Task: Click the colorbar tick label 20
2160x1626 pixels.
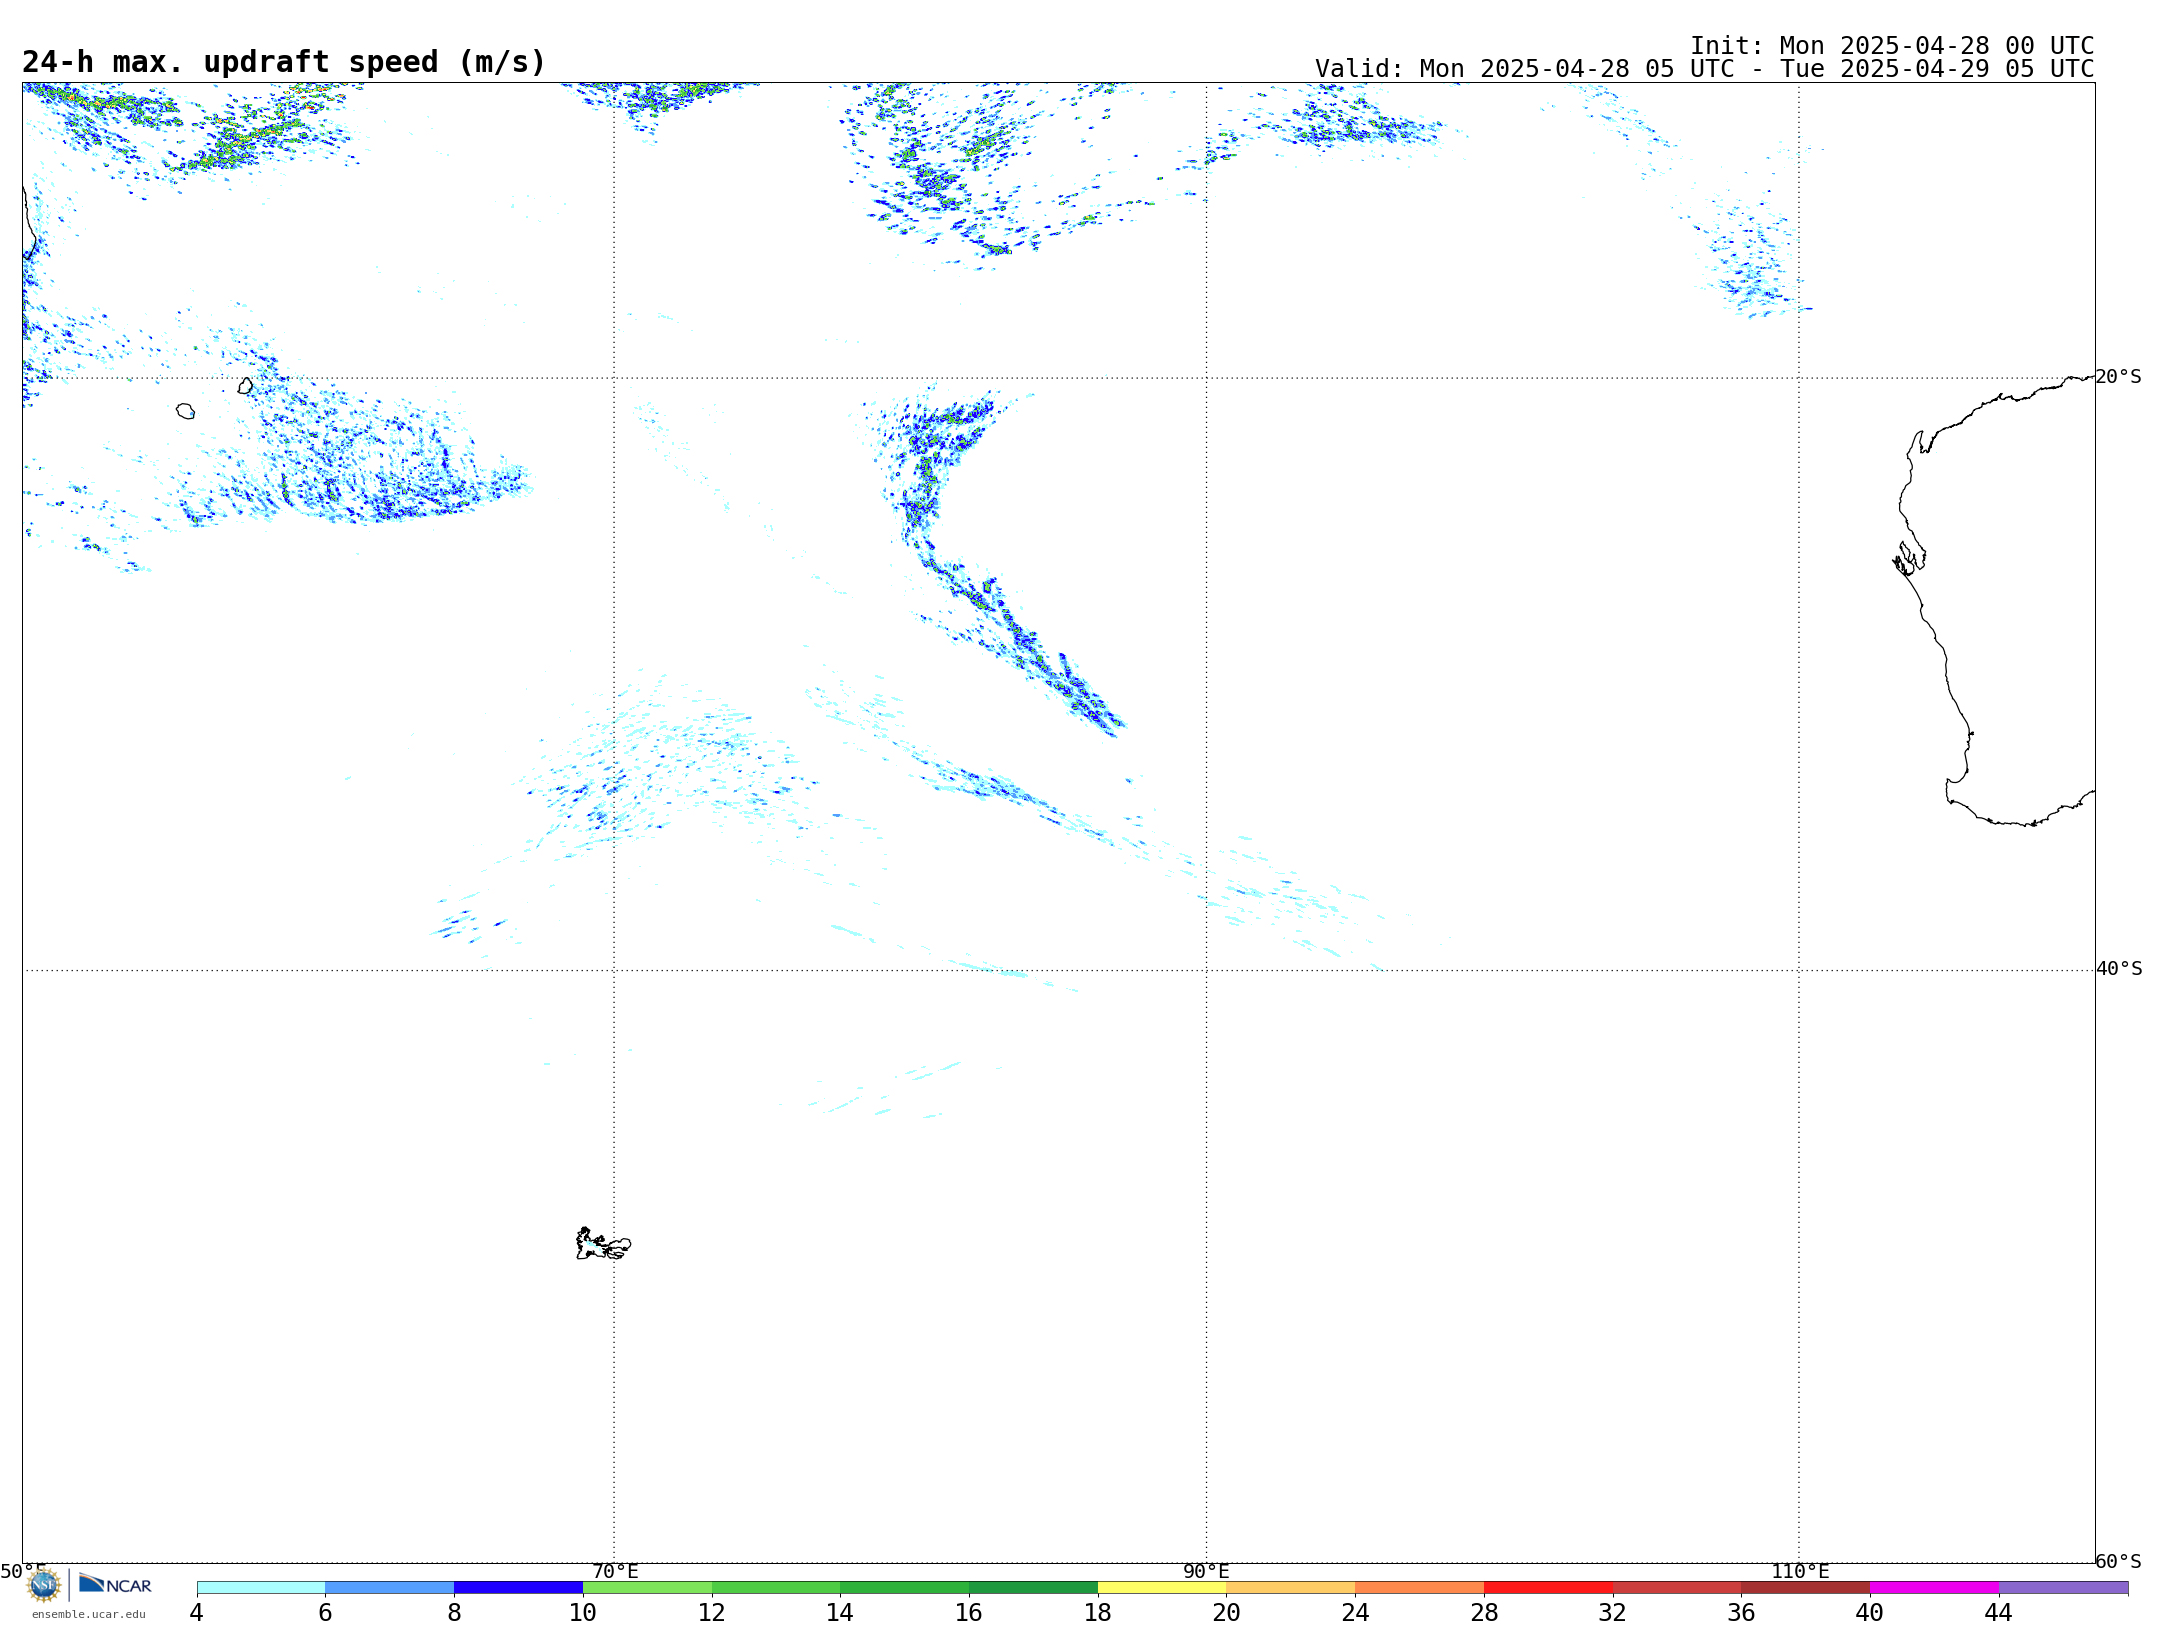Action: click(1226, 1612)
